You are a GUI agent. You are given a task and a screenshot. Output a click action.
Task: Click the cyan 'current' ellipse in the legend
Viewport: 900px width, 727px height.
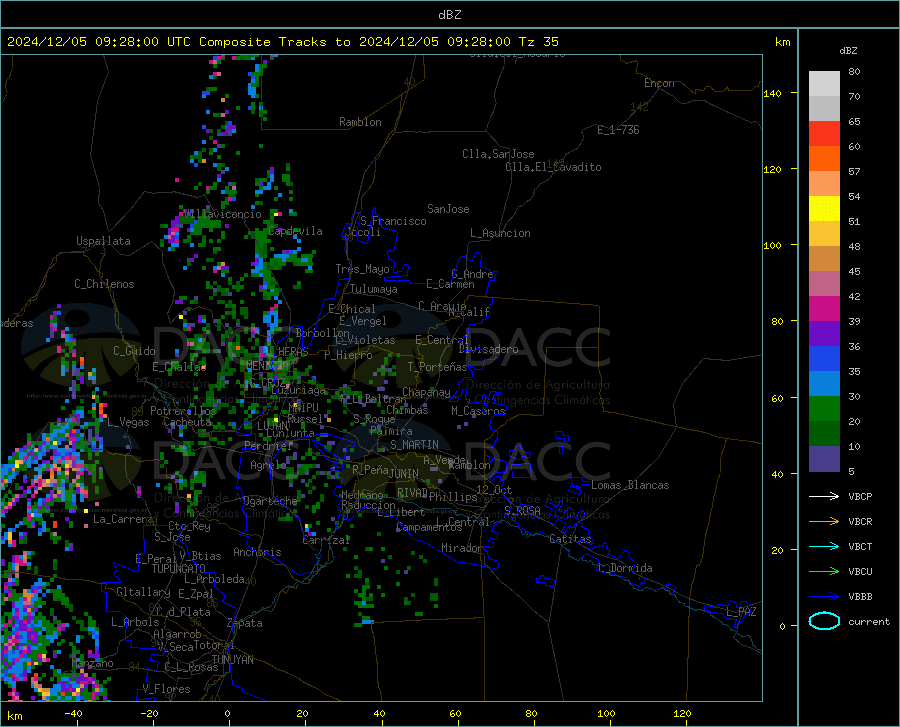coord(824,621)
